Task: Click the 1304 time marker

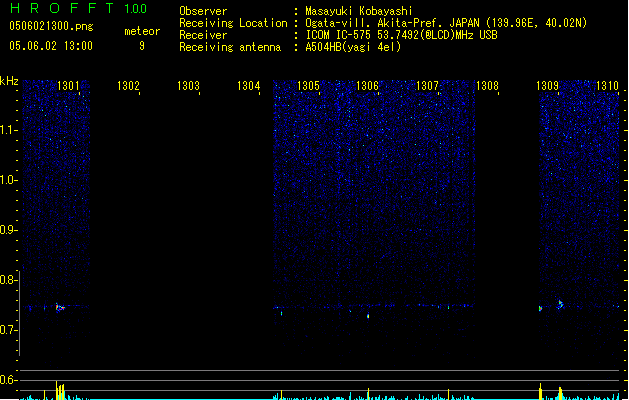Action: 248,86
